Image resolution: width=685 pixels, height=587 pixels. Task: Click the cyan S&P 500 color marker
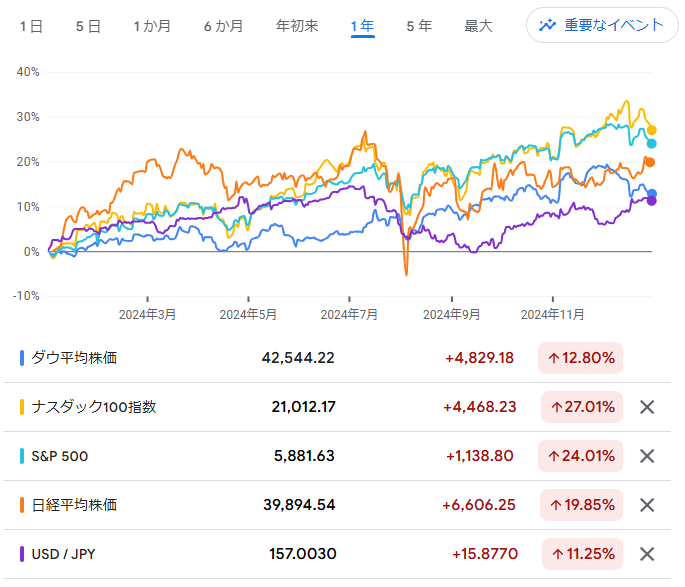[x=22, y=456]
